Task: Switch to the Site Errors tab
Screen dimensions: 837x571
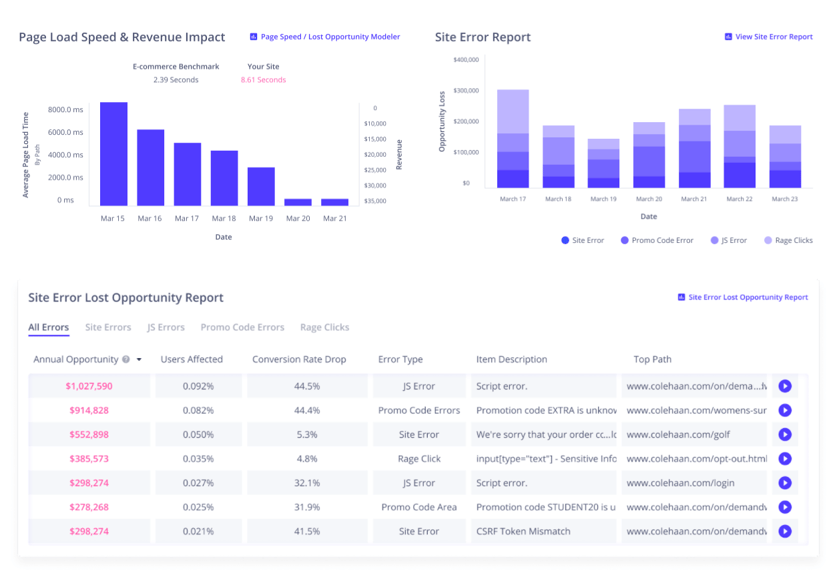Action: [x=108, y=327]
